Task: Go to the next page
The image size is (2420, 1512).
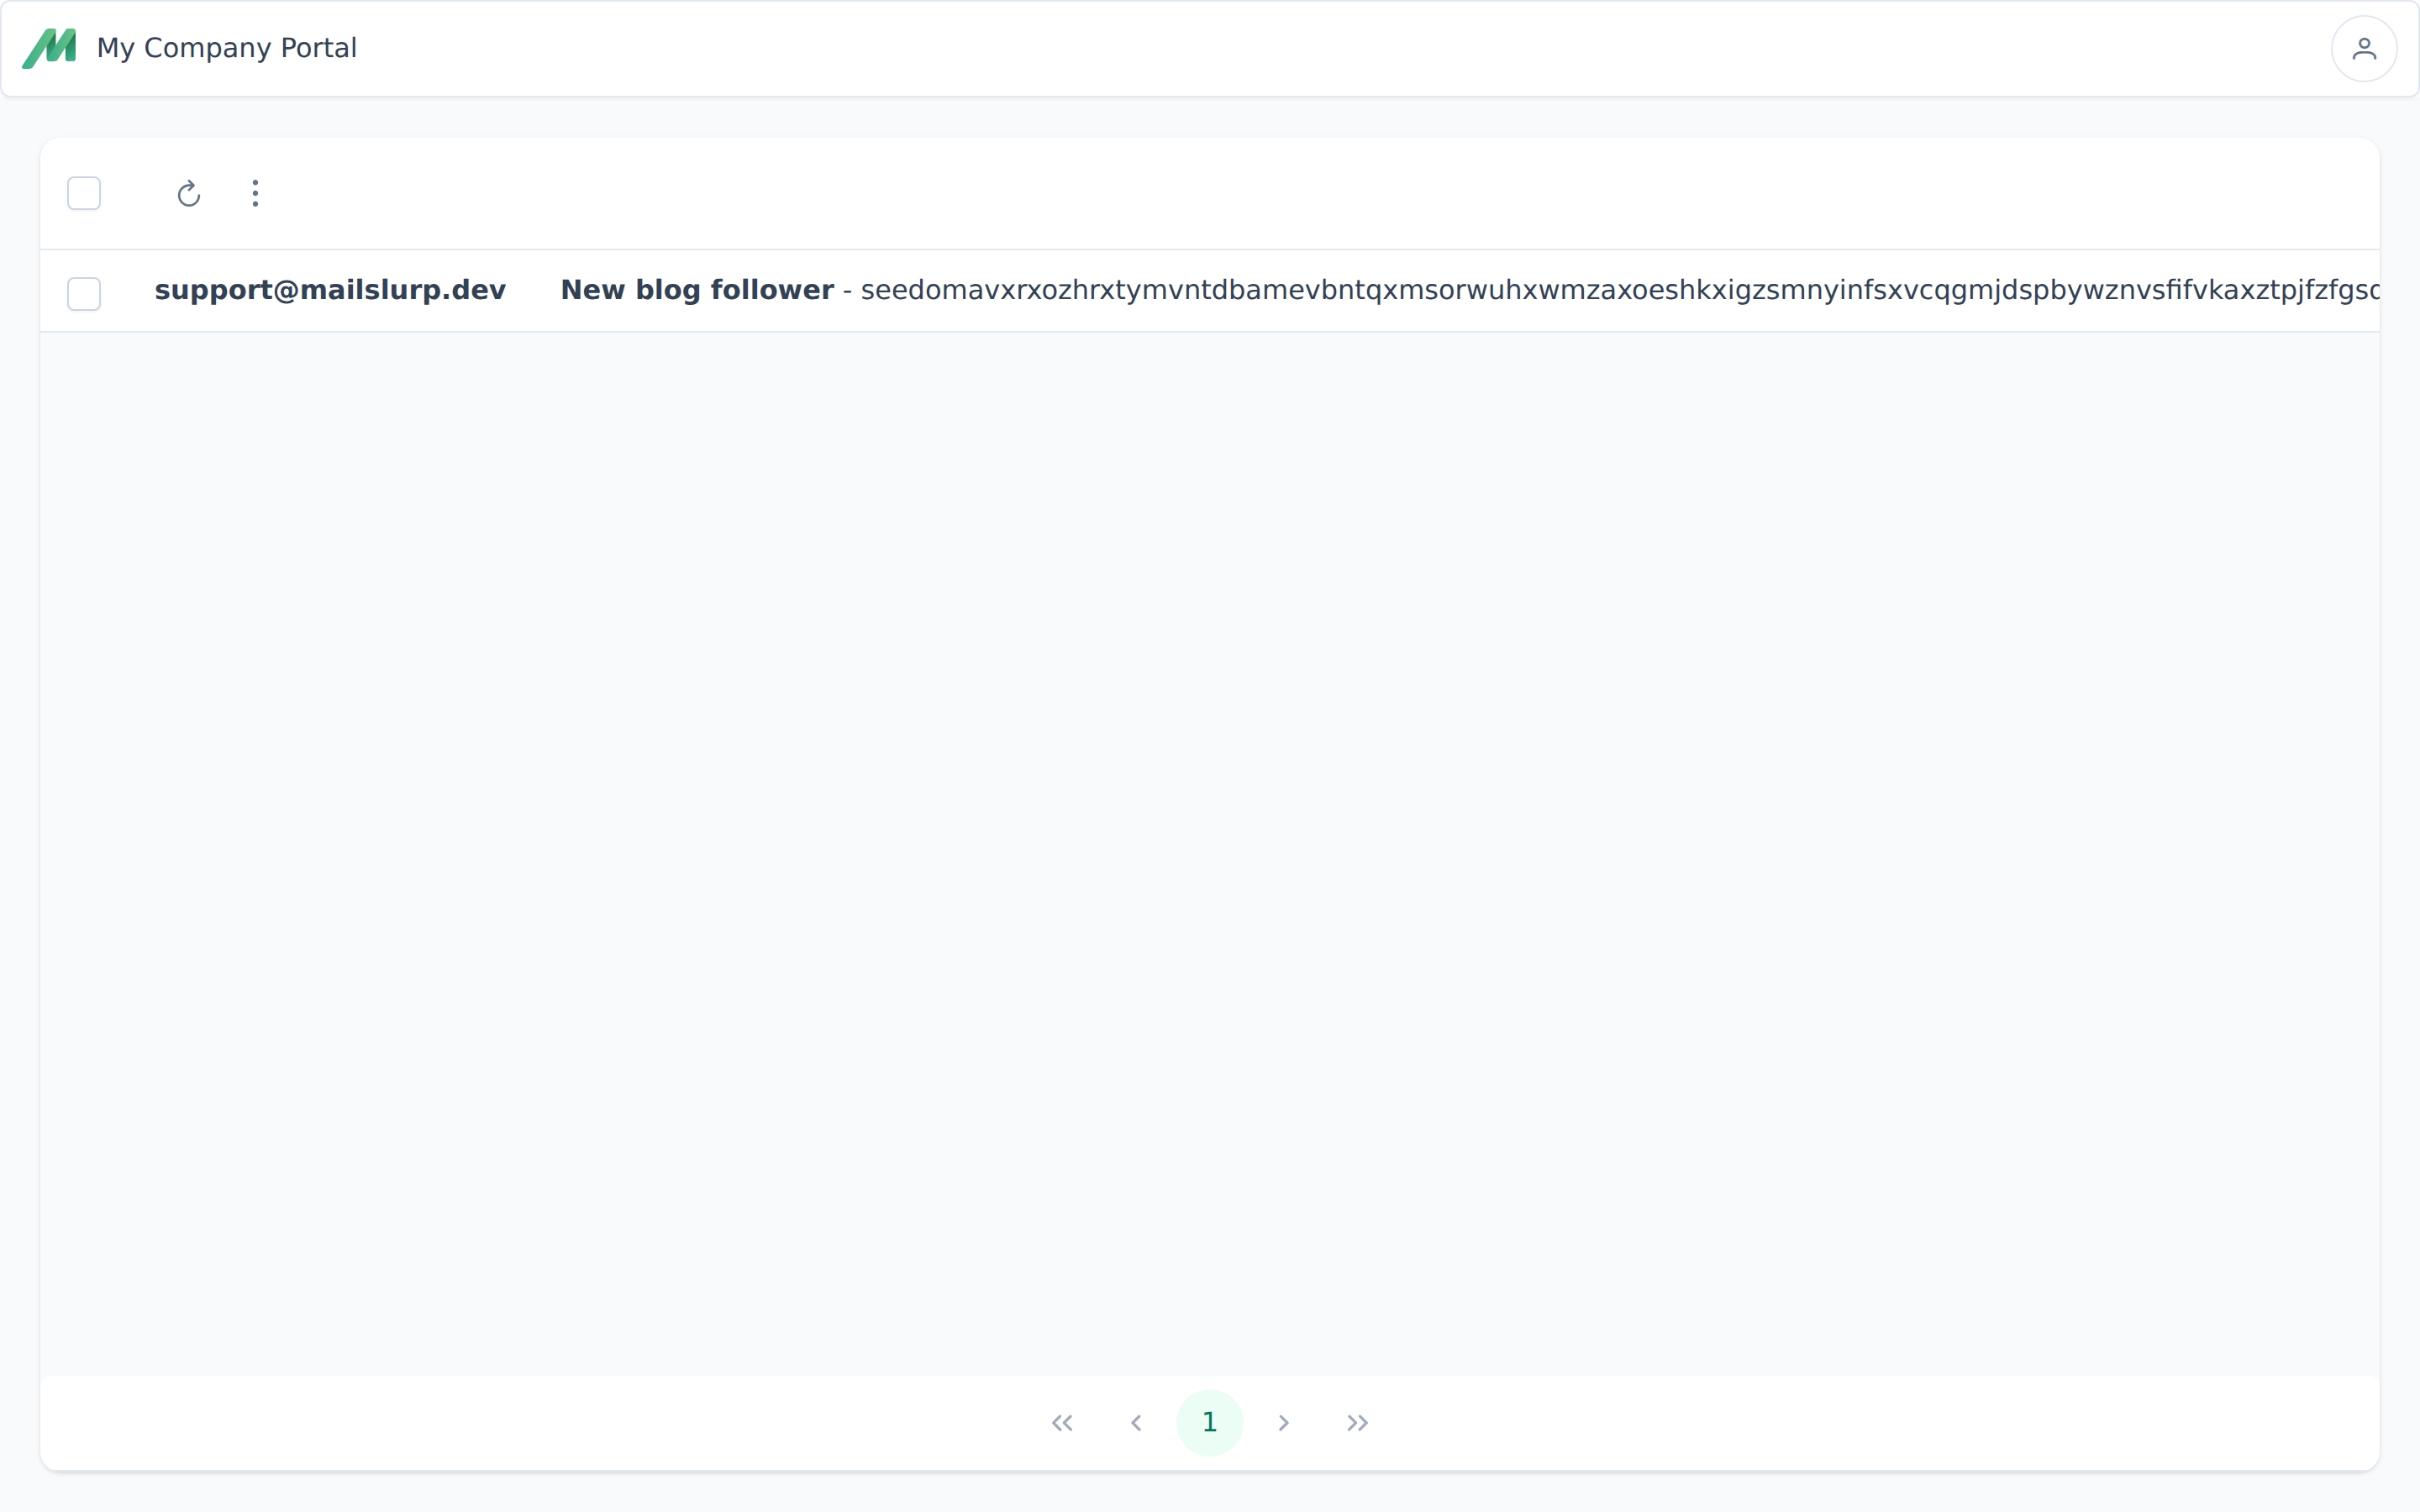Action: pyautogui.click(x=1284, y=1422)
